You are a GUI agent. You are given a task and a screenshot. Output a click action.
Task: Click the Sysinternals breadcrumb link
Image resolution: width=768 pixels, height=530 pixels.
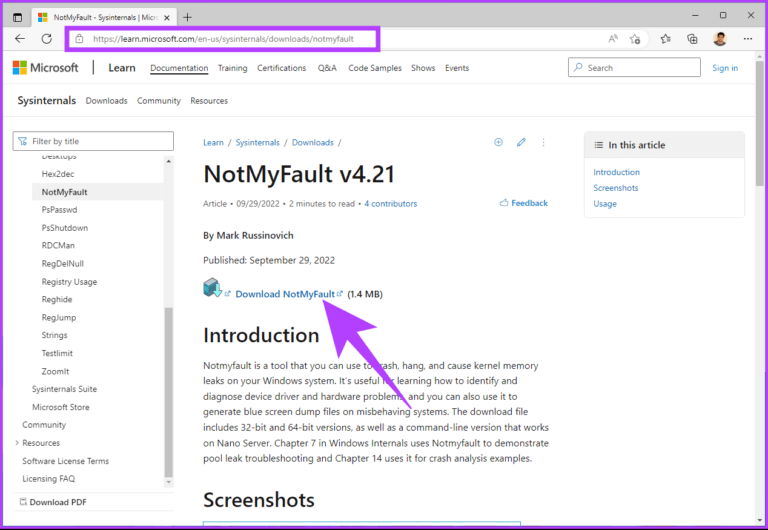tap(257, 143)
